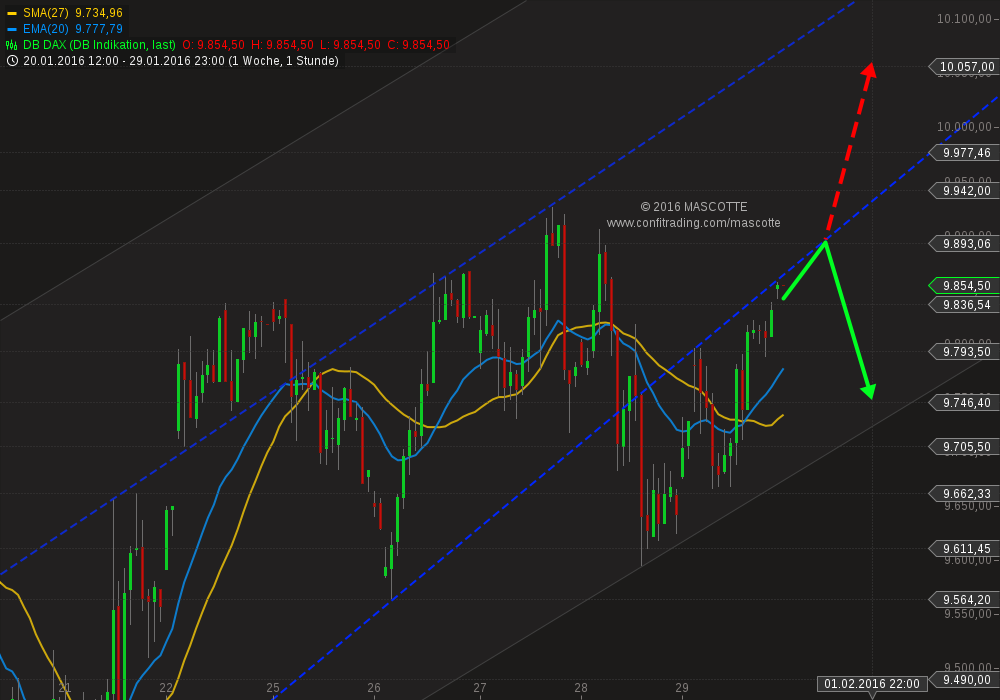
Task: Click the price marker 9.836,54
Action: pyautogui.click(x=965, y=305)
